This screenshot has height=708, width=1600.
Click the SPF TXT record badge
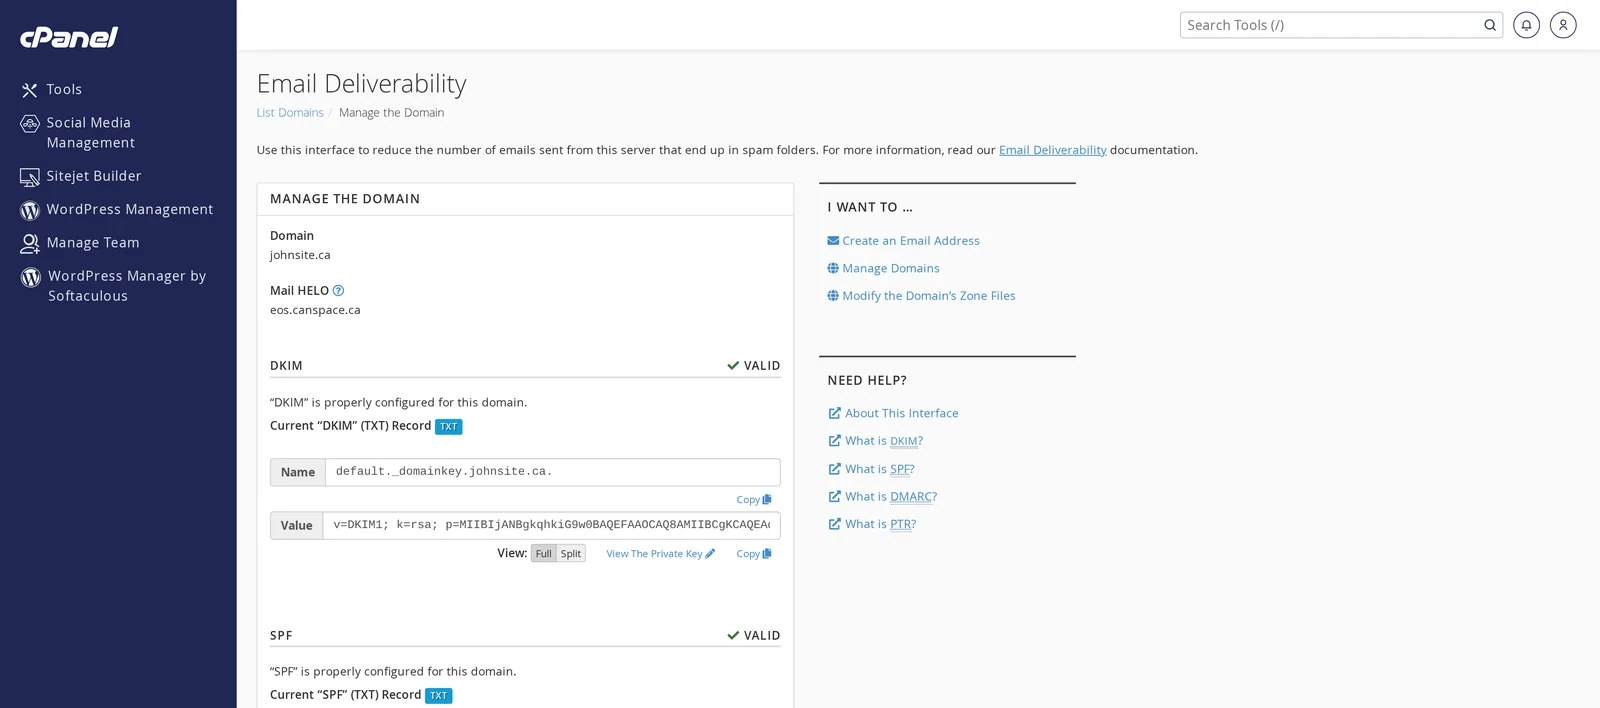(439, 696)
